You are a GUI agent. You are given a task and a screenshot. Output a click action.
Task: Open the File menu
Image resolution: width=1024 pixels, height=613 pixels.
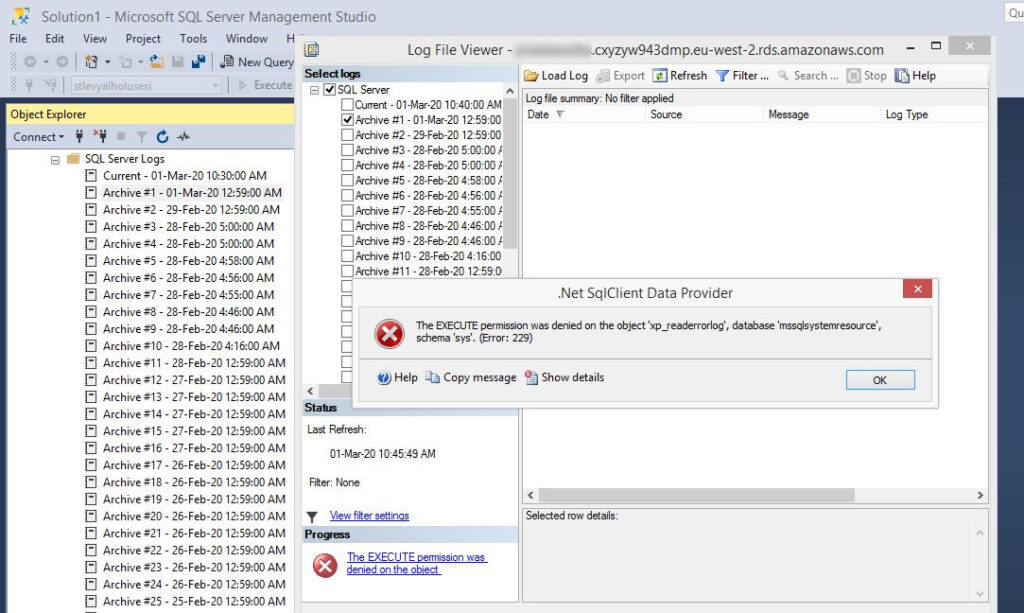(18, 39)
